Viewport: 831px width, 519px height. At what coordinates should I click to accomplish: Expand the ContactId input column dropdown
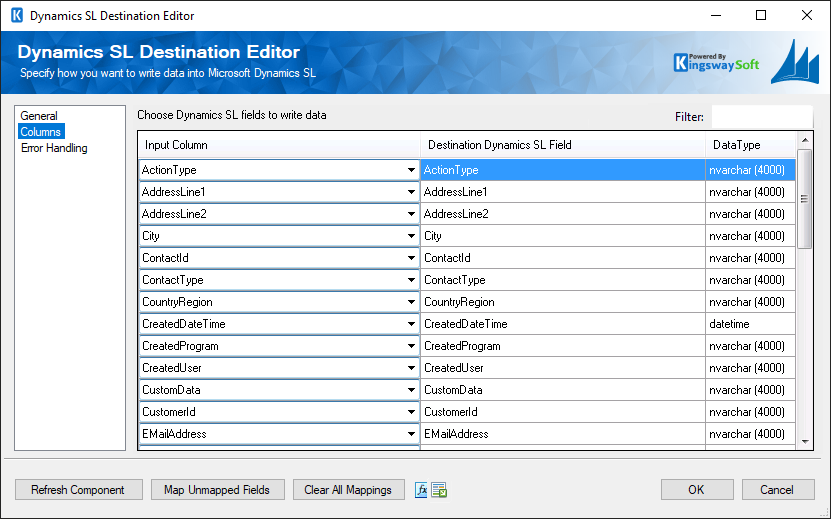pyautogui.click(x=411, y=258)
